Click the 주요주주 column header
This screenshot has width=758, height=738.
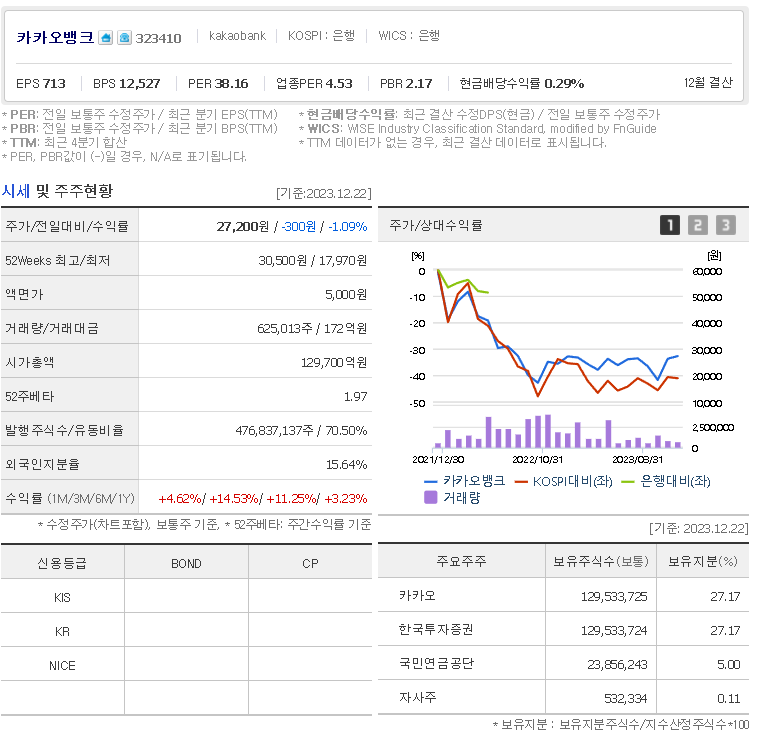[461, 561]
